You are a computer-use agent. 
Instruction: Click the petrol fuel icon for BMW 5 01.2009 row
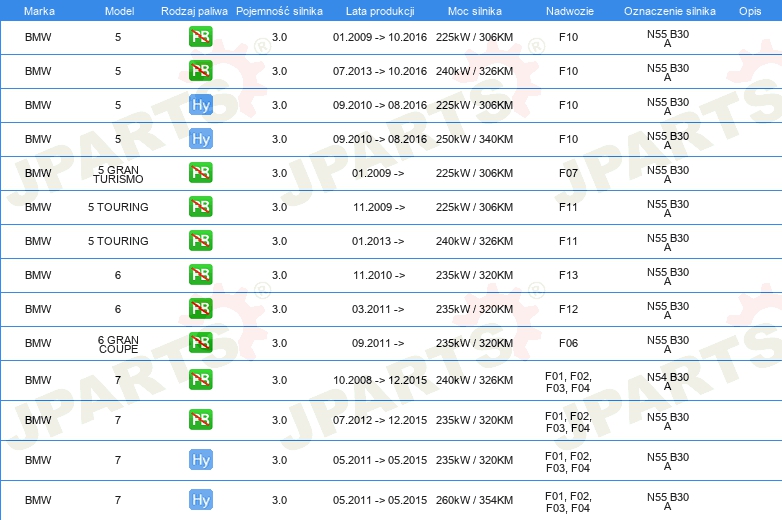pos(200,37)
